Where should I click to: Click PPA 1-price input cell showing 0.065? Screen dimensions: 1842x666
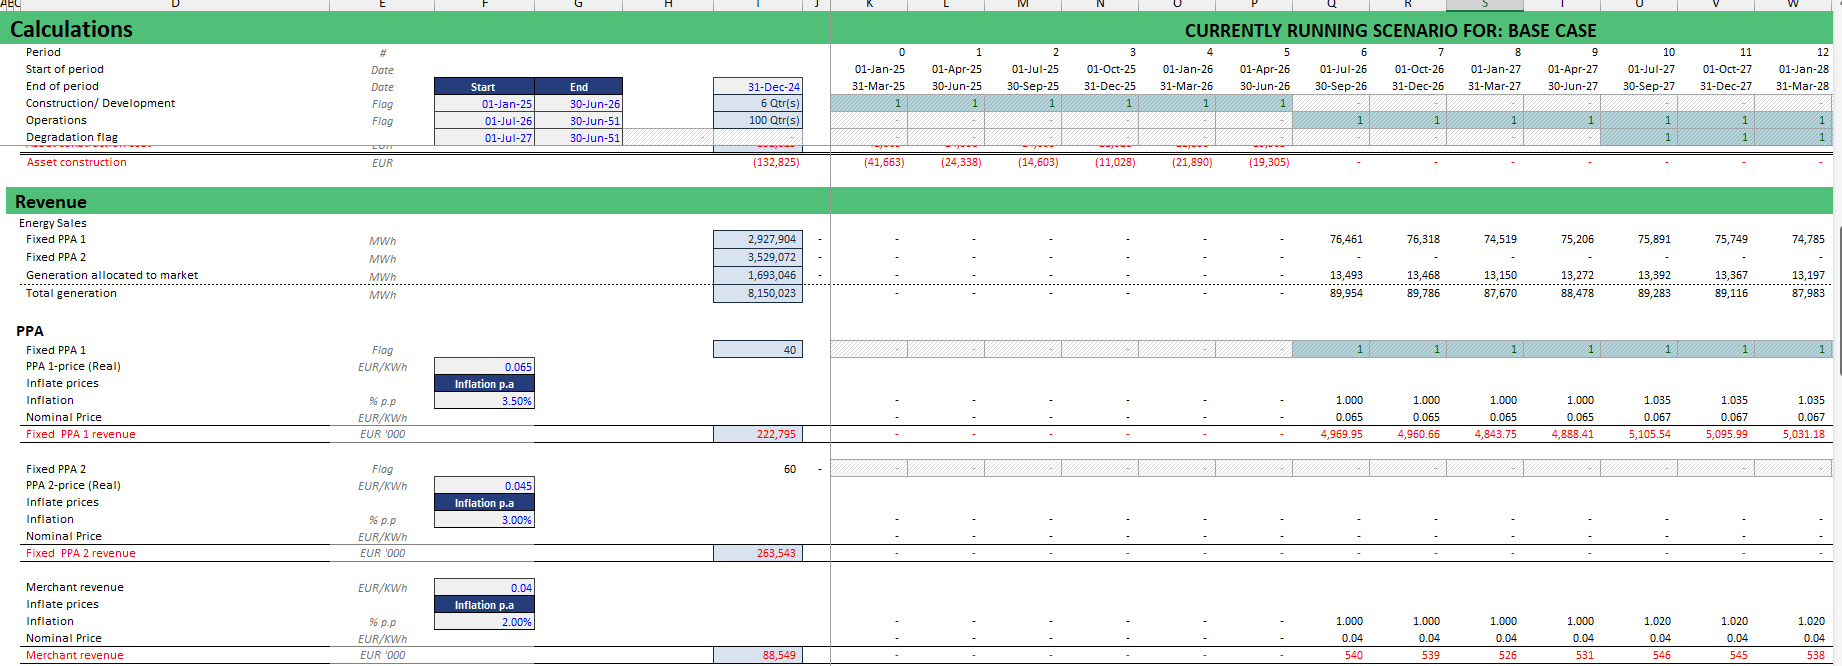tap(484, 367)
